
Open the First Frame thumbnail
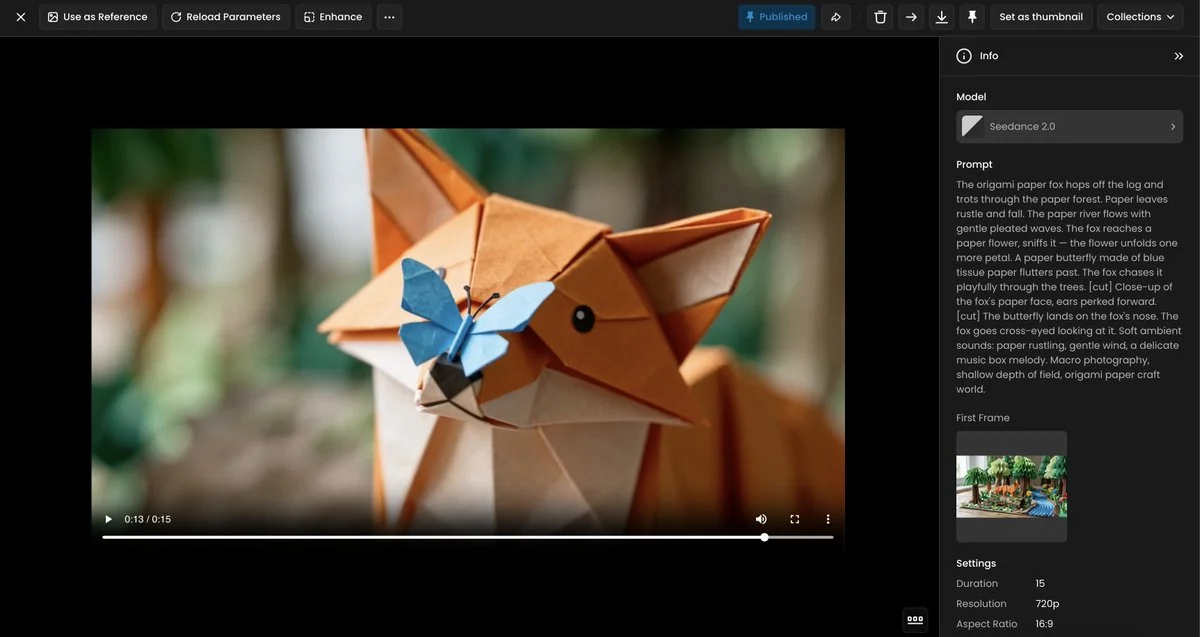click(x=1011, y=486)
